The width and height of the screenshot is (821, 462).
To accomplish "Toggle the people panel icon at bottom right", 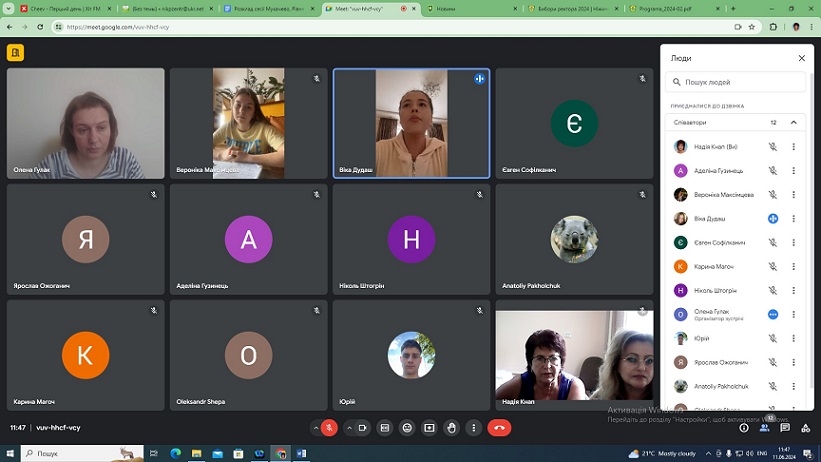I will 764,428.
